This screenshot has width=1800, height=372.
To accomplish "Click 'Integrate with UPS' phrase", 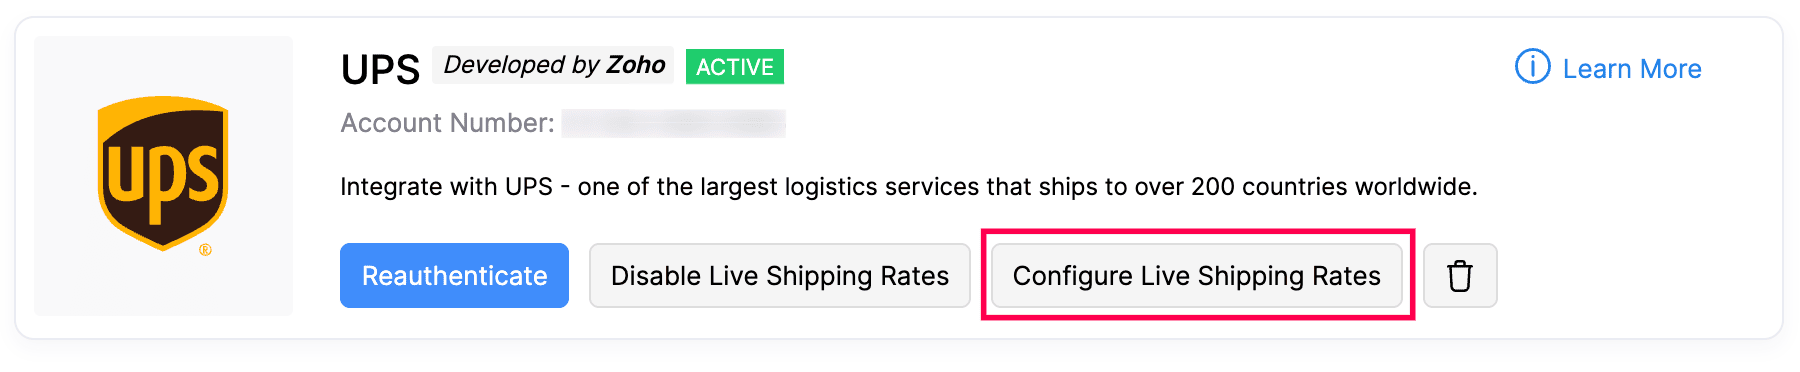I will (x=446, y=187).
